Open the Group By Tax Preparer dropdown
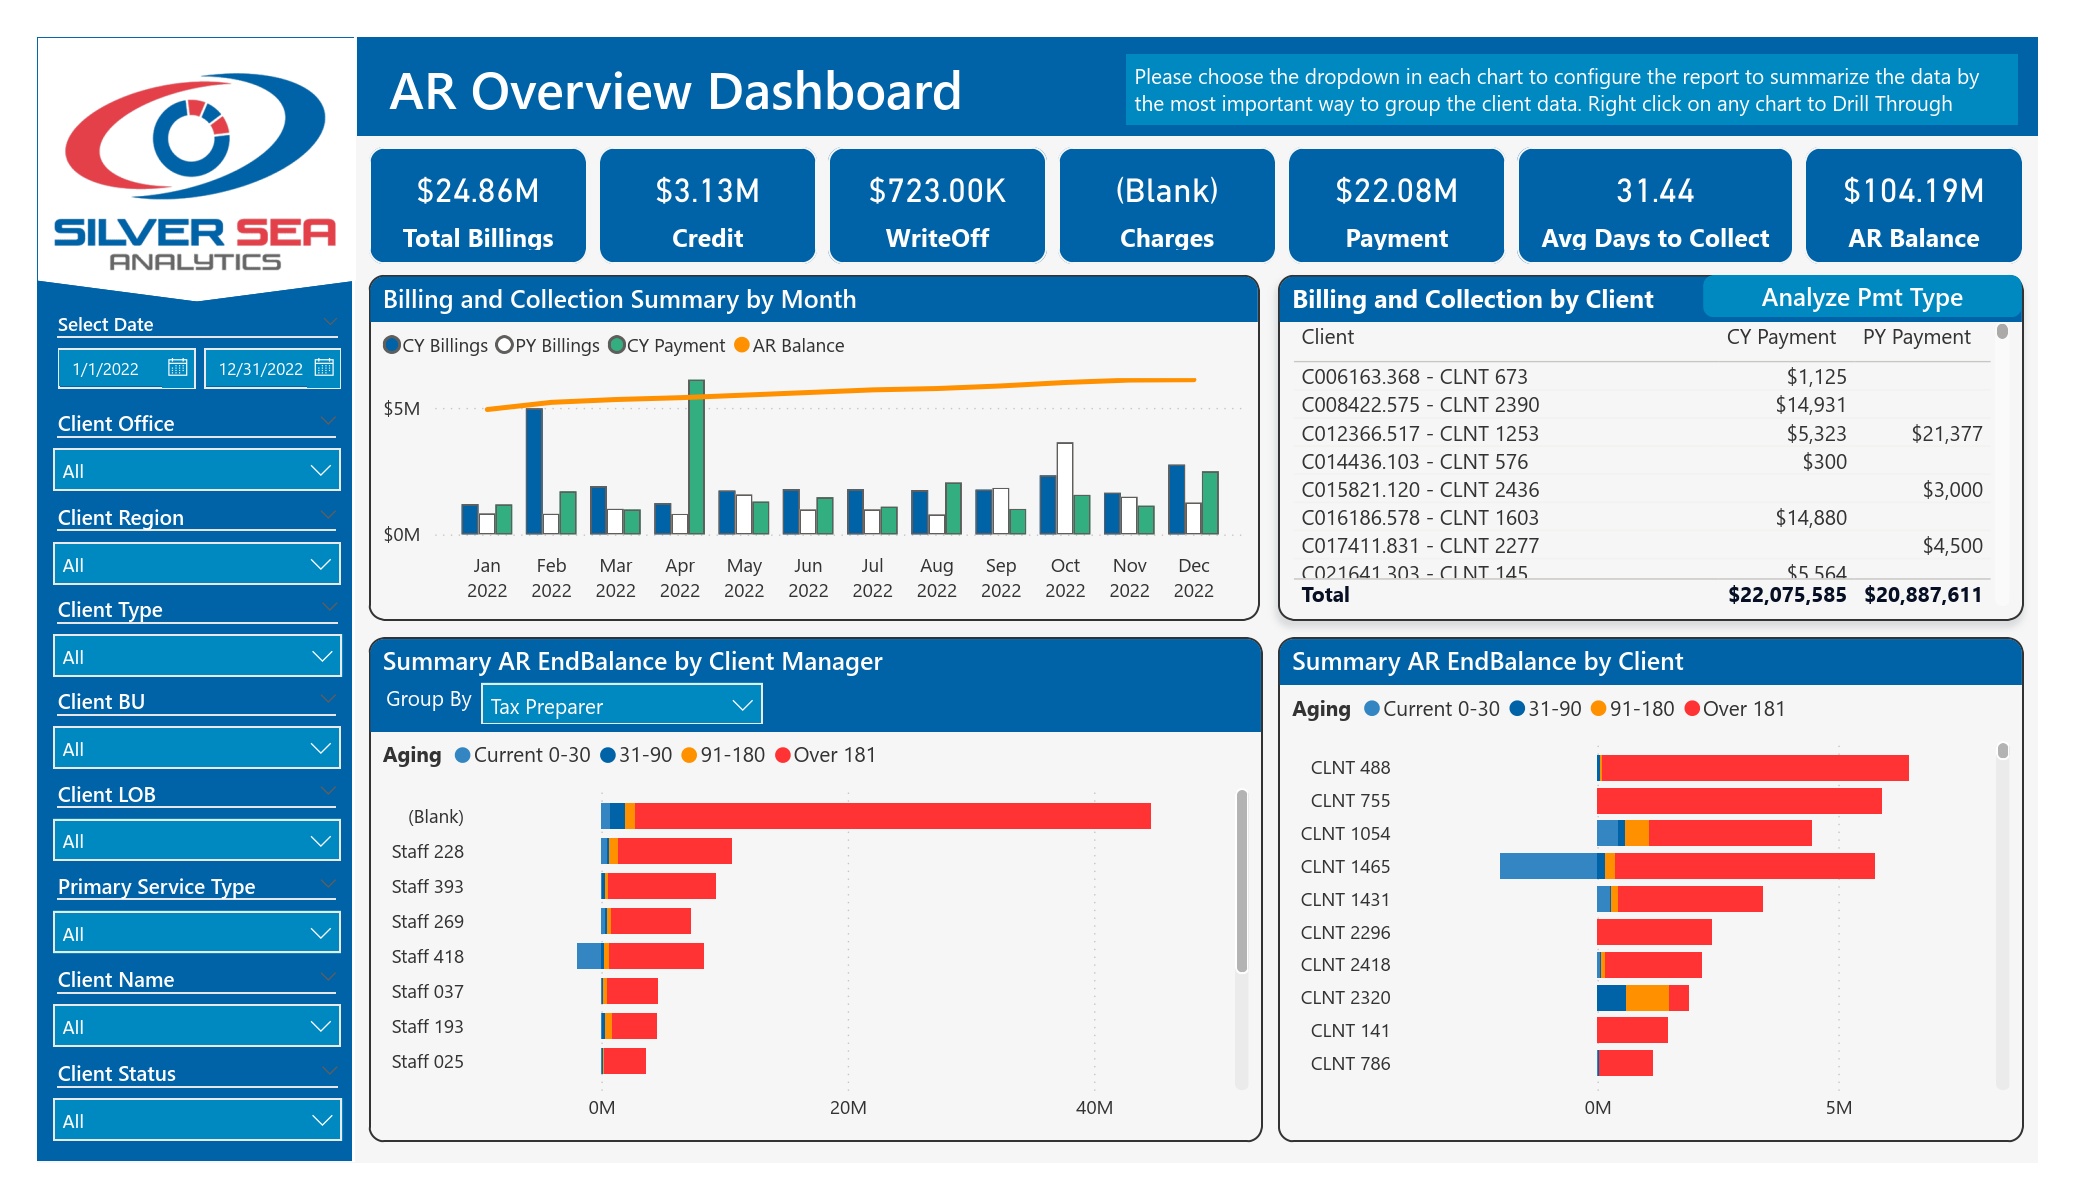 pos(621,705)
